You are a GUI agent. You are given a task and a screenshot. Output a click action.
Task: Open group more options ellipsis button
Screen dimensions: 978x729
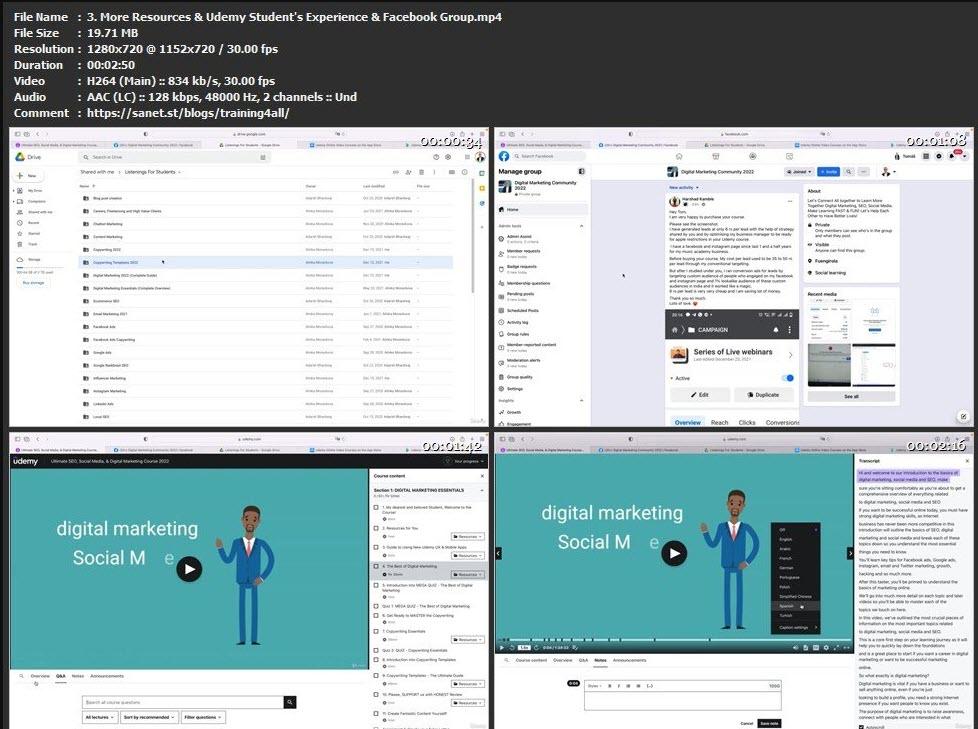click(x=864, y=171)
